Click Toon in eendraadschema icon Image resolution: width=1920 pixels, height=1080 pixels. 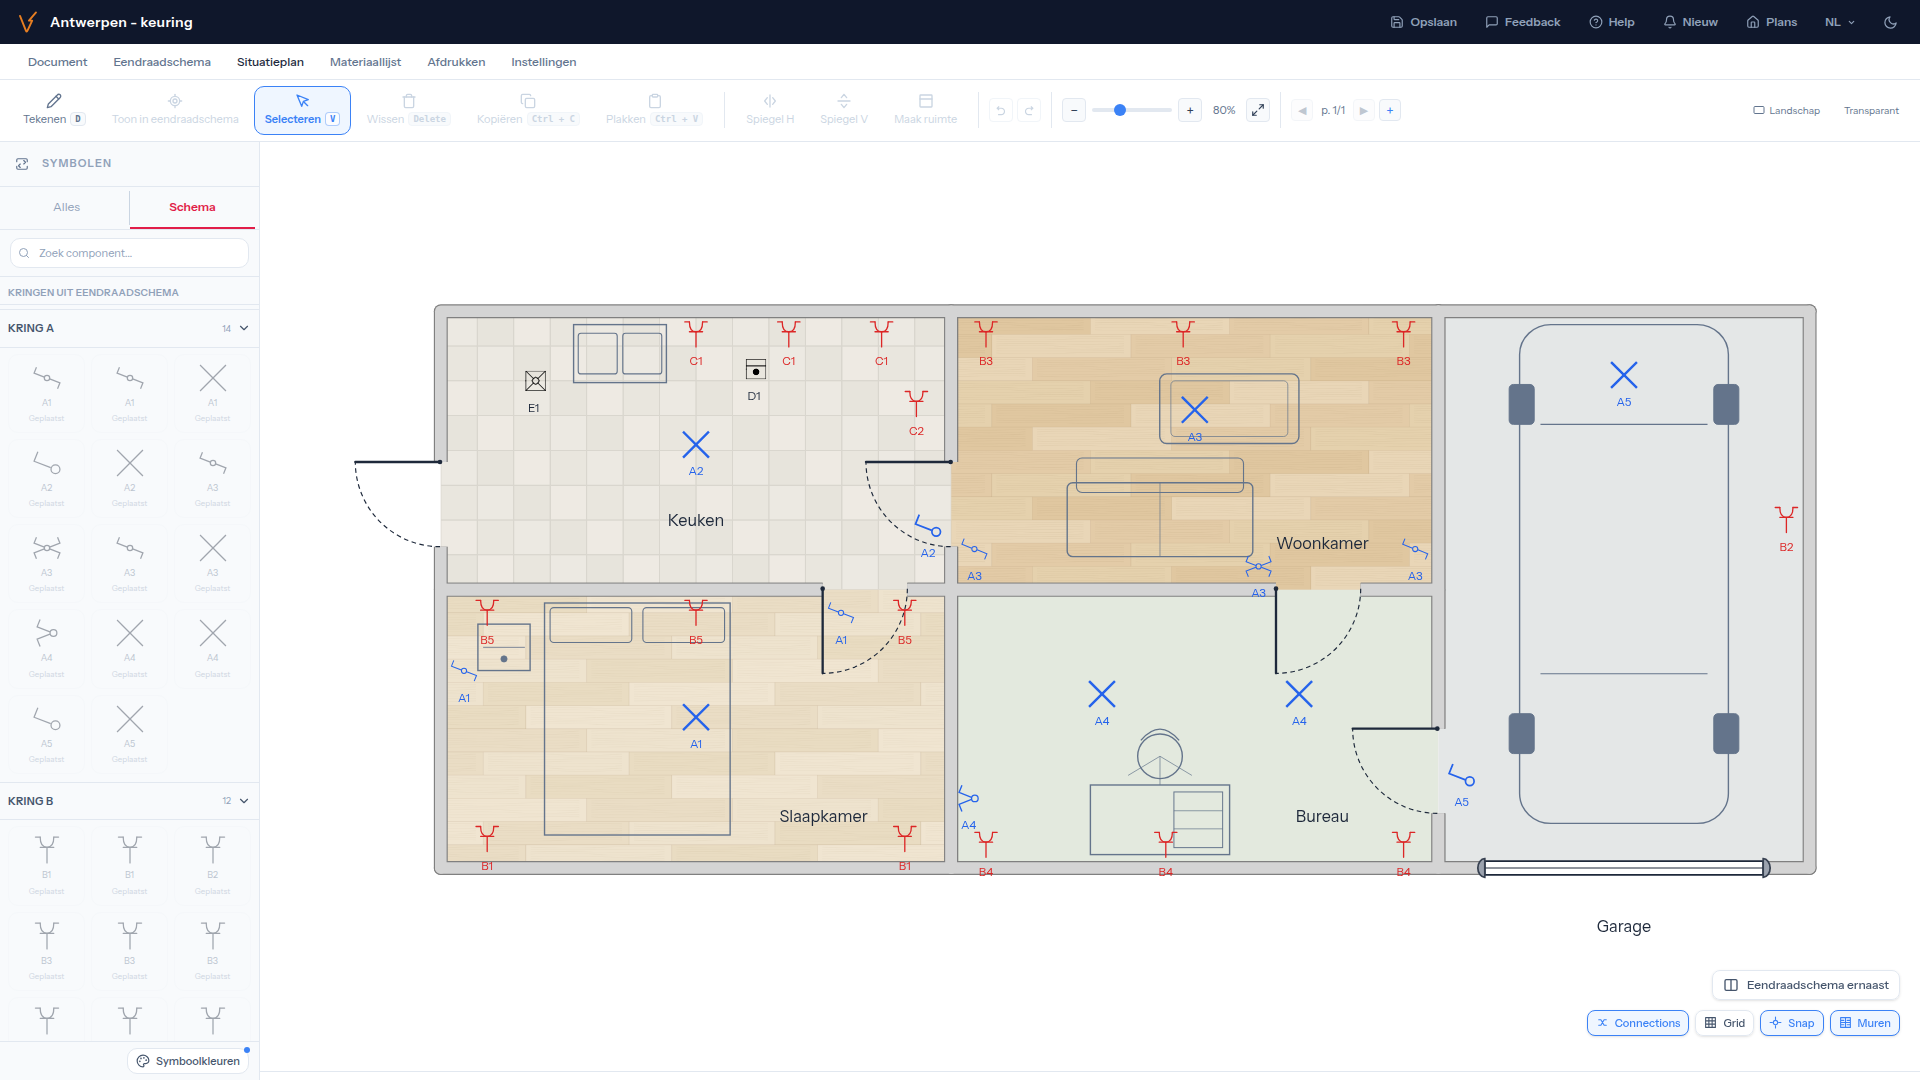point(175,101)
